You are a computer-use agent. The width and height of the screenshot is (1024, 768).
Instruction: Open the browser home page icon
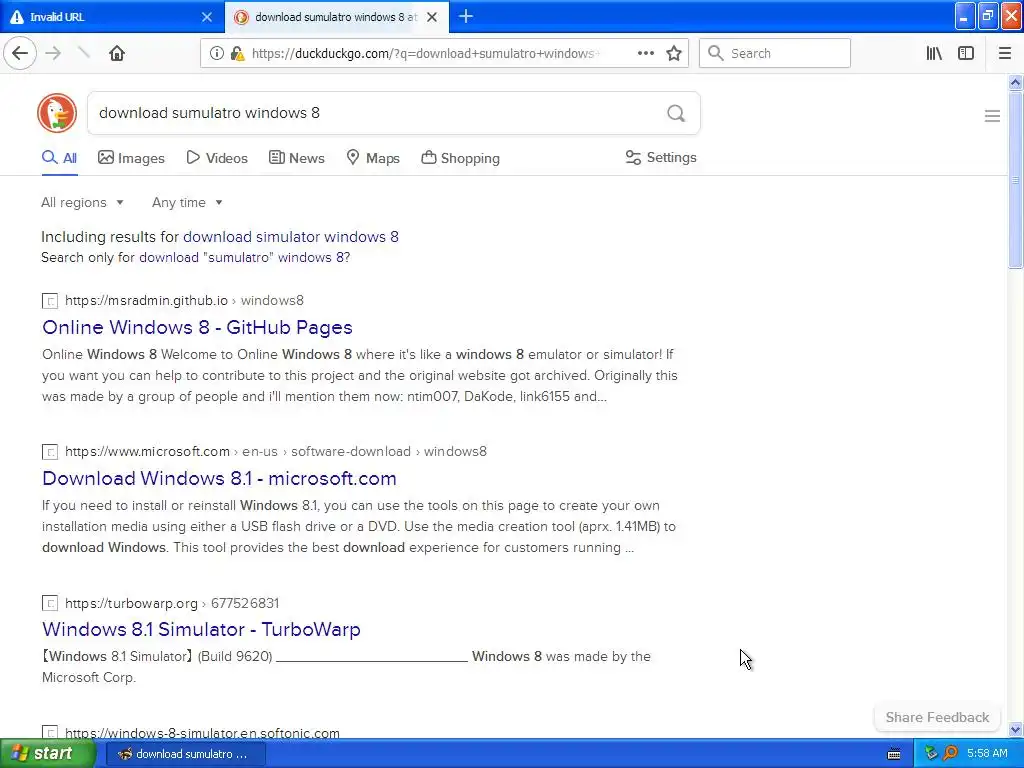[116, 53]
